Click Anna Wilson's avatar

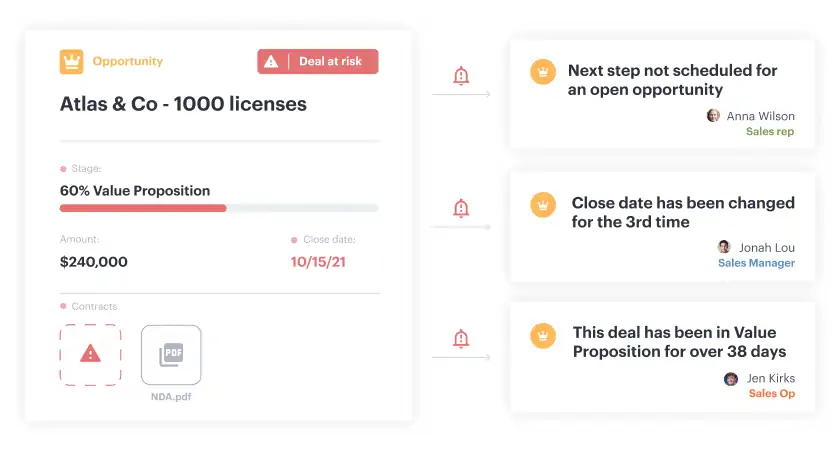click(x=713, y=115)
